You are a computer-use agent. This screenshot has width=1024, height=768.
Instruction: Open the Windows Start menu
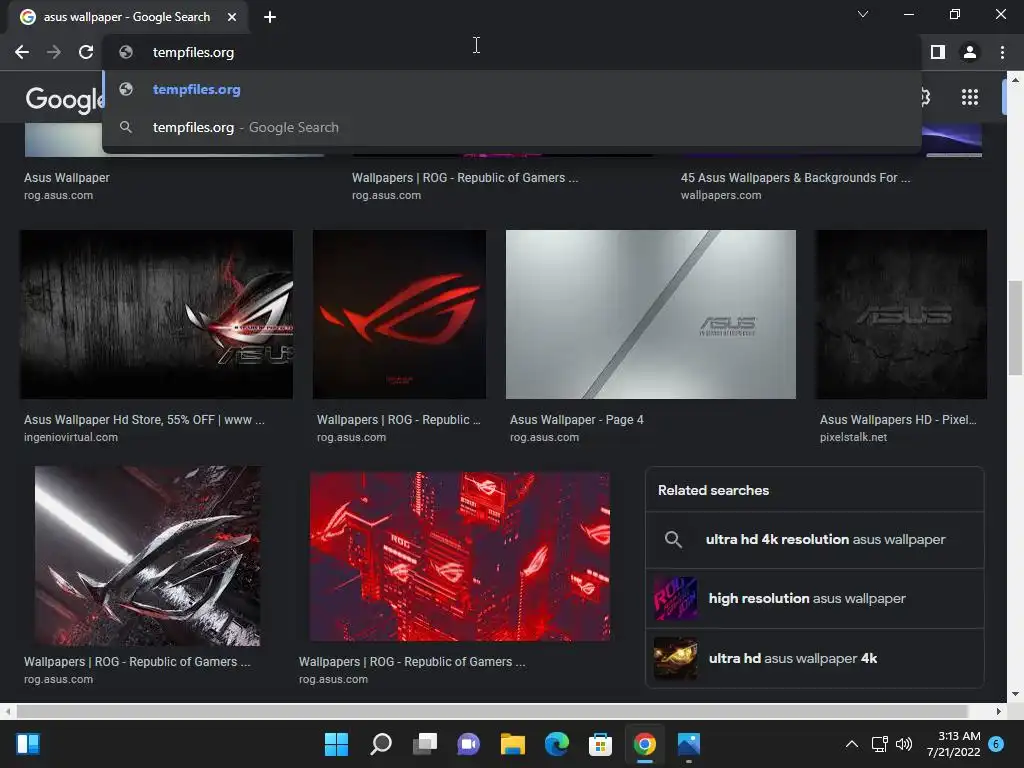coord(336,744)
